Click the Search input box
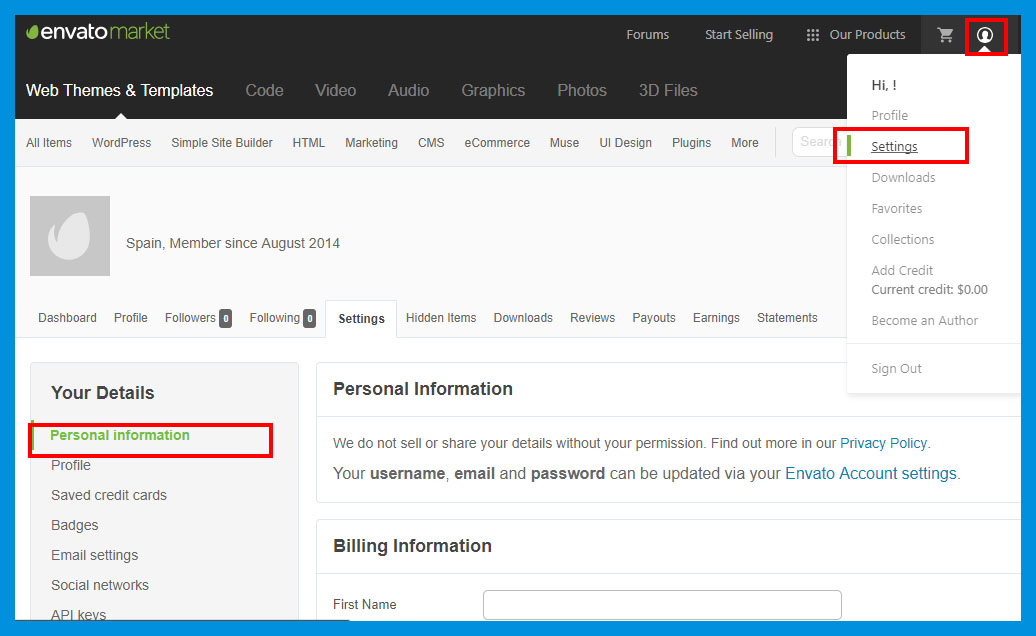This screenshot has width=1036, height=636. [819, 142]
